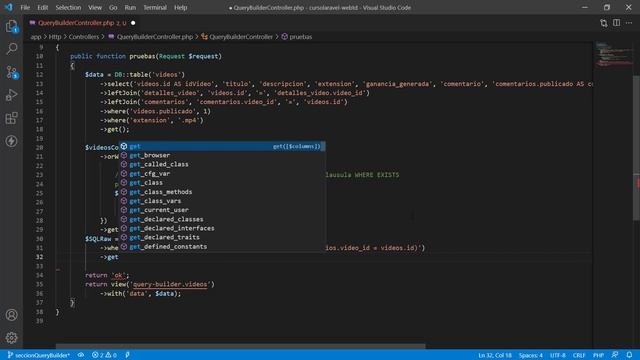The image size is (640, 360).
Task: Click the 'Controllers' breadcrumb segment
Action: pos(84,37)
